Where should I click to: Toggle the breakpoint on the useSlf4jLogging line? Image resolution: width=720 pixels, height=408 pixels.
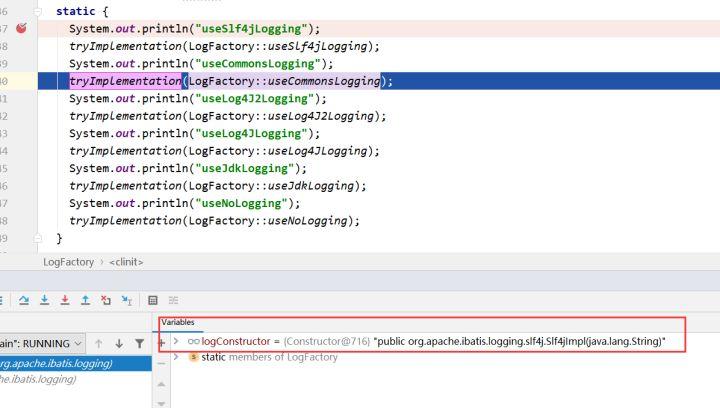point(21,28)
